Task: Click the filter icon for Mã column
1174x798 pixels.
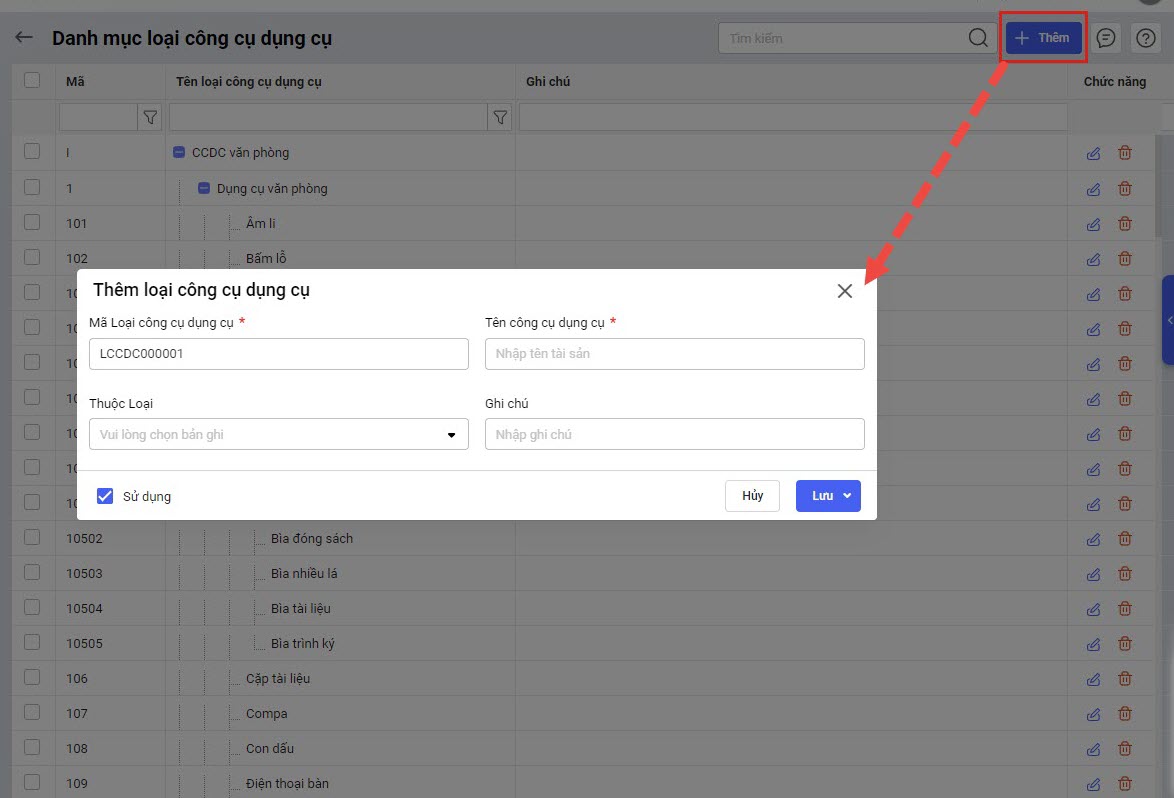Action: click(x=150, y=118)
